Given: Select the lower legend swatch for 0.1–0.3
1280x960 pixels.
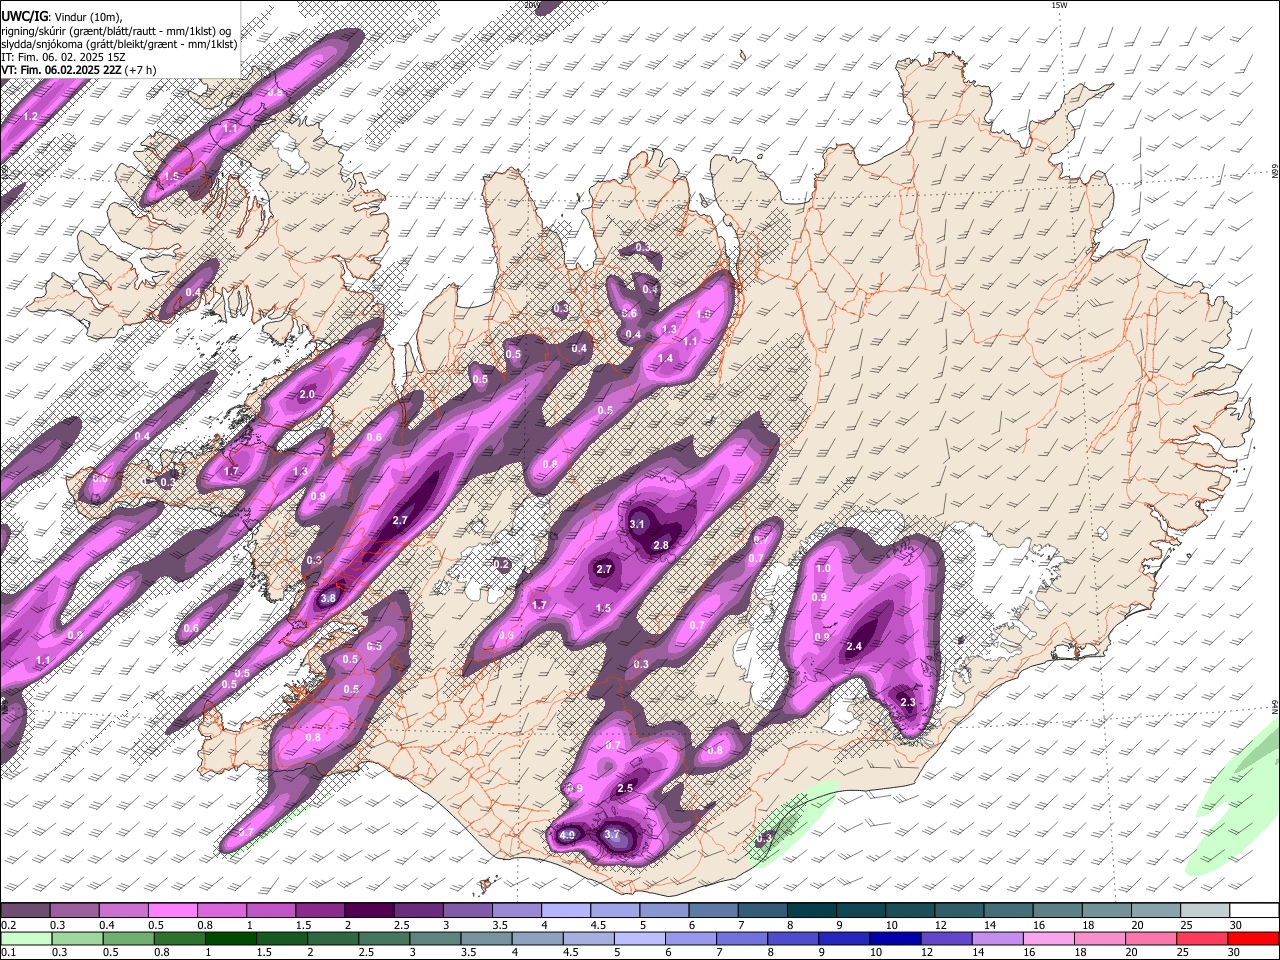Looking at the screenshot, I should pos(25,938).
